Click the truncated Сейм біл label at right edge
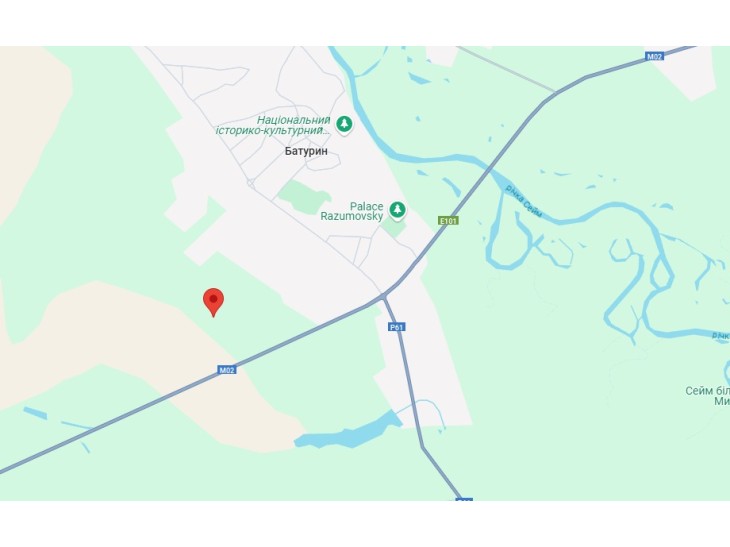This screenshot has height=547, width=730. click(x=708, y=396)
